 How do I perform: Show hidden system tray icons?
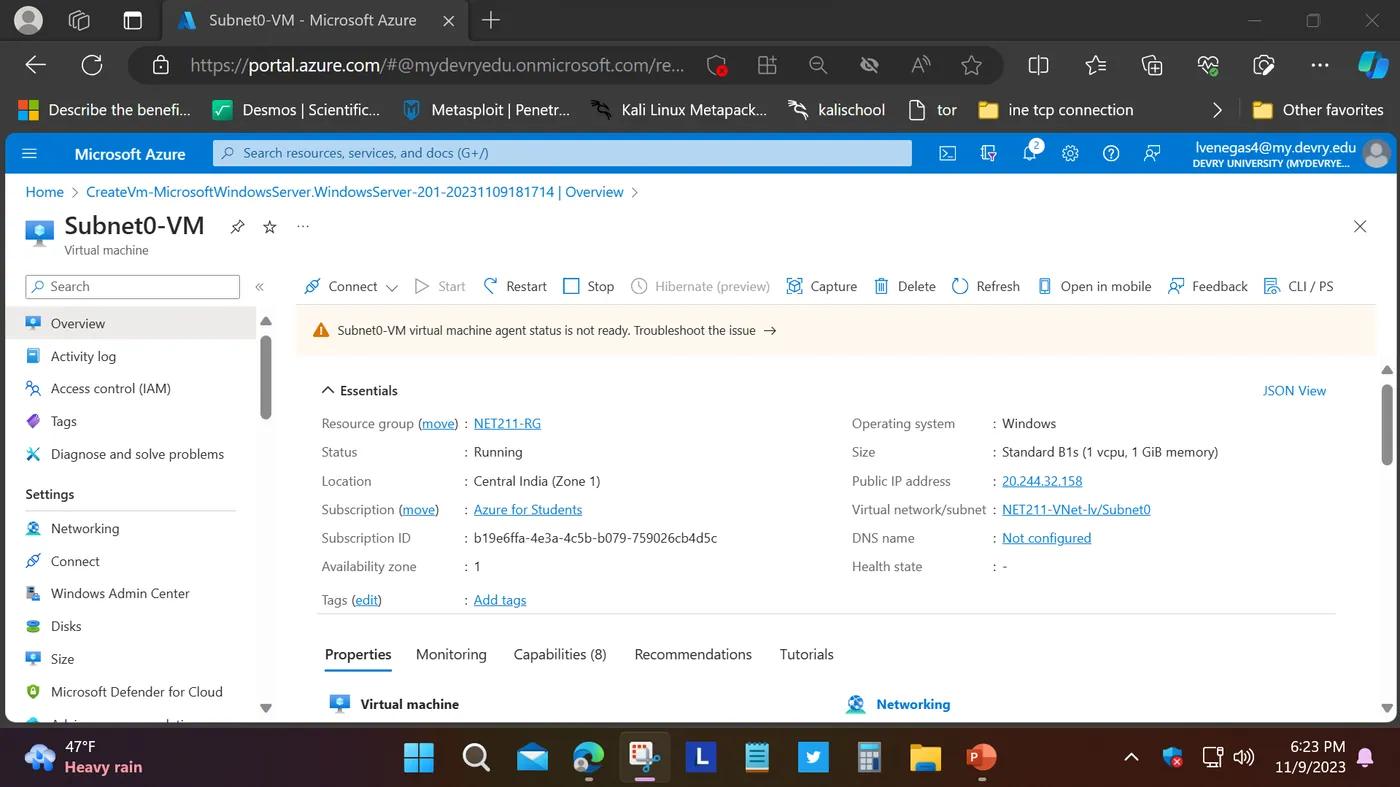click(1131, 757)
